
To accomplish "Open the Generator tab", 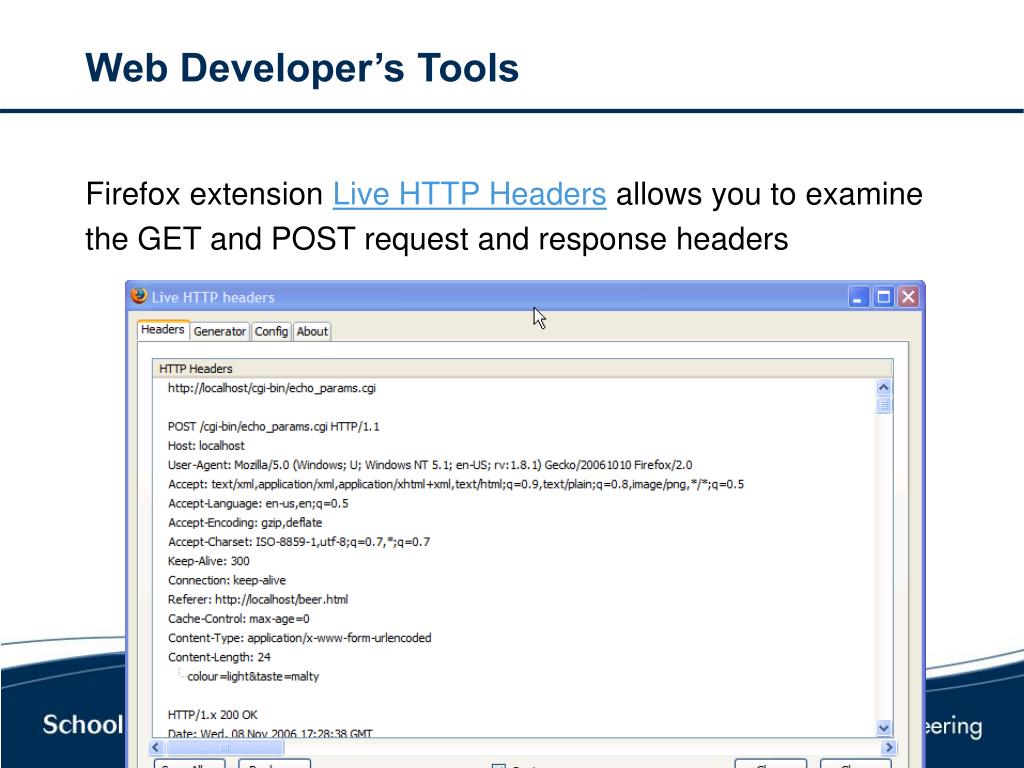I will coord(219,331).
